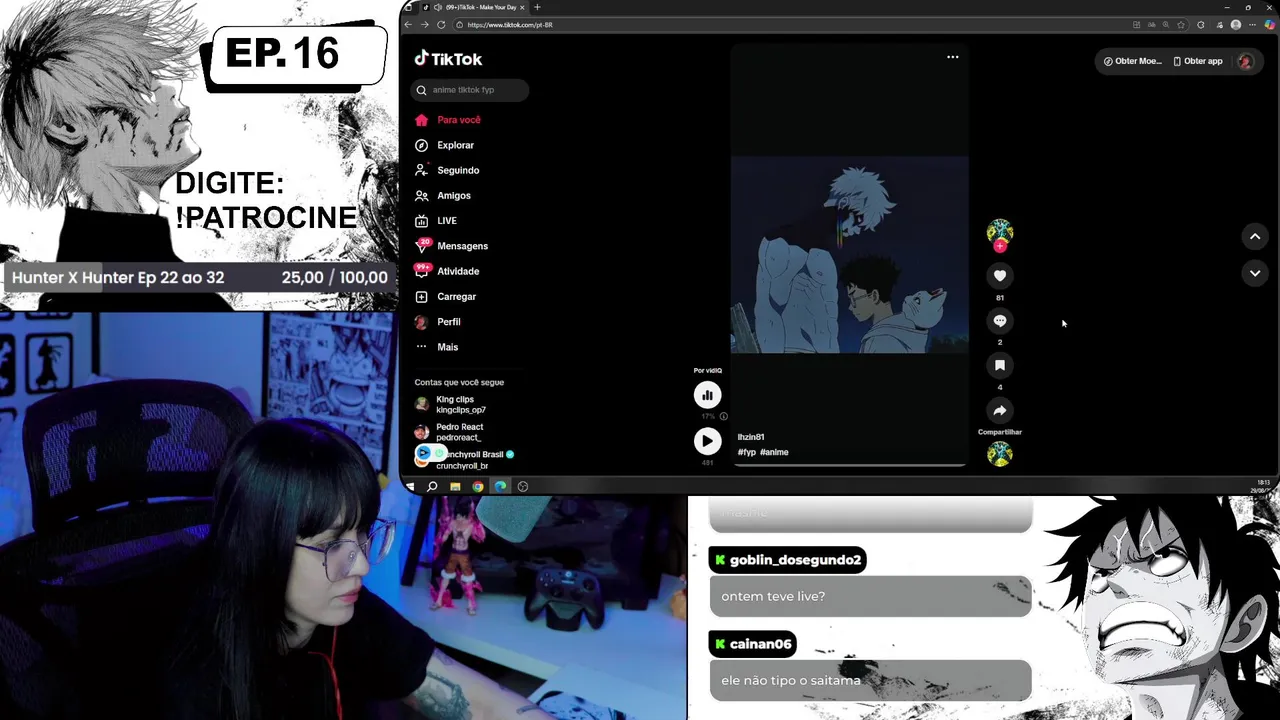Viewport: 1280px width, 720px height.
Task: Open King clips followed account
Action: [452, 404]
